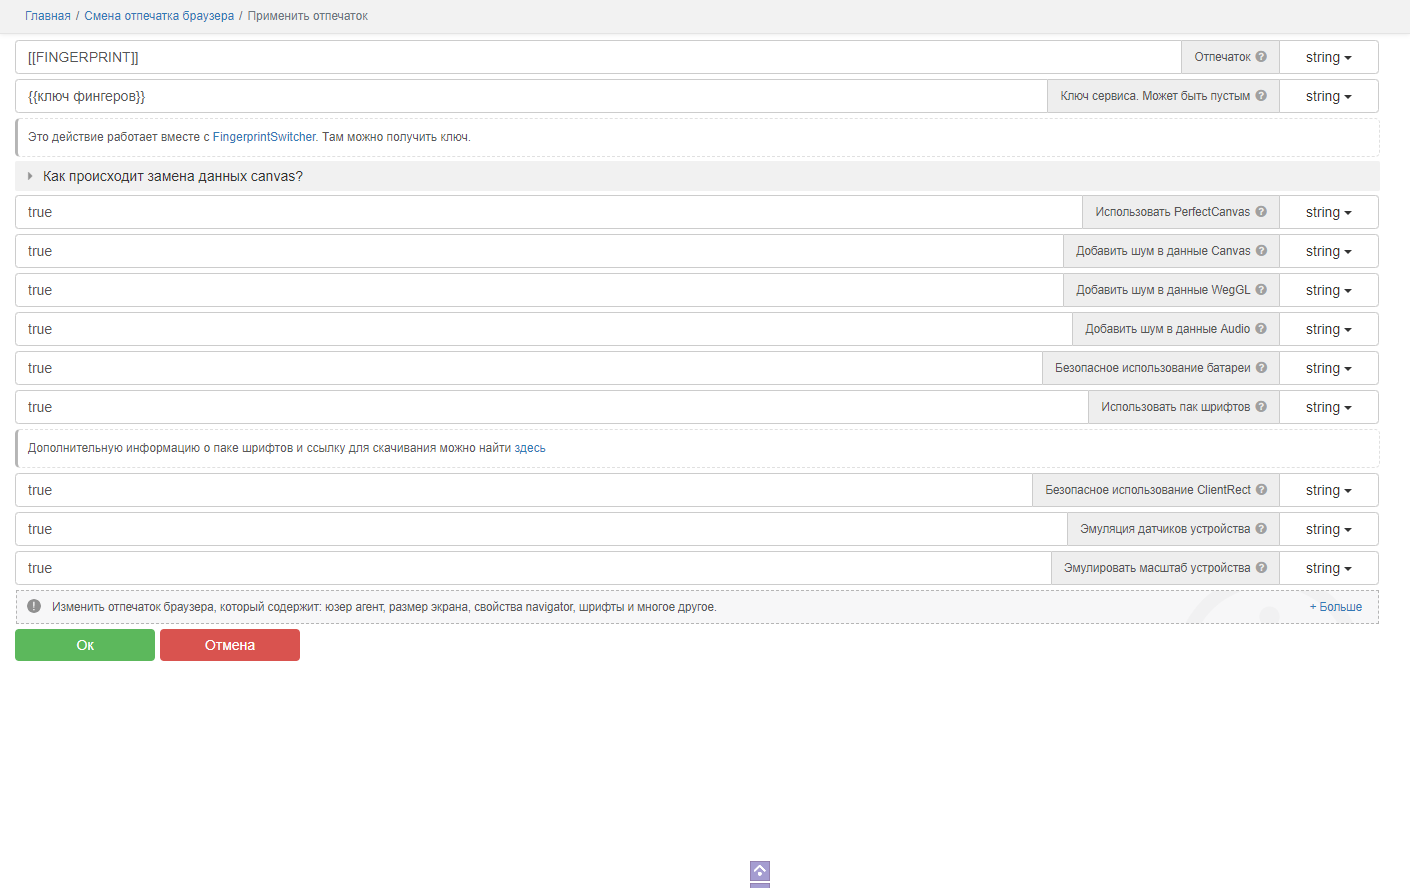Click the [[FINGERPRINT]] input field
Image resolution: width=1410 pixels, height=888 pixels.
598,57
